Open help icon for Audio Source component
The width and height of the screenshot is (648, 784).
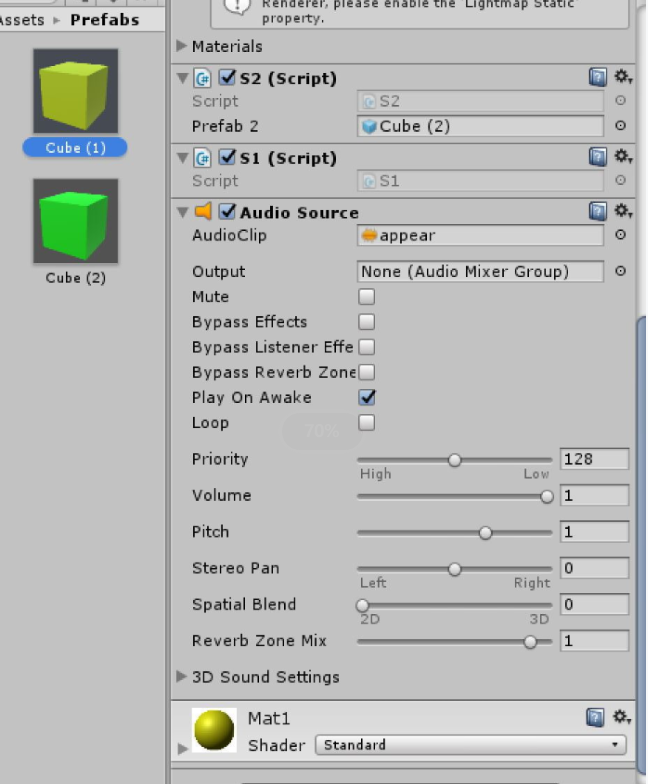(x=598, y=212)
